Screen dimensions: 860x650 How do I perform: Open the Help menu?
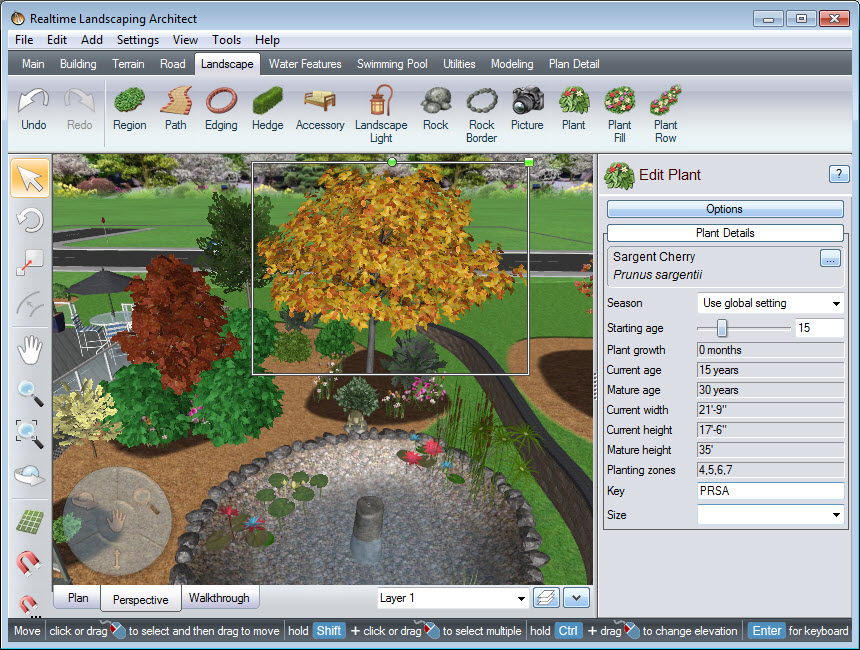267,40
